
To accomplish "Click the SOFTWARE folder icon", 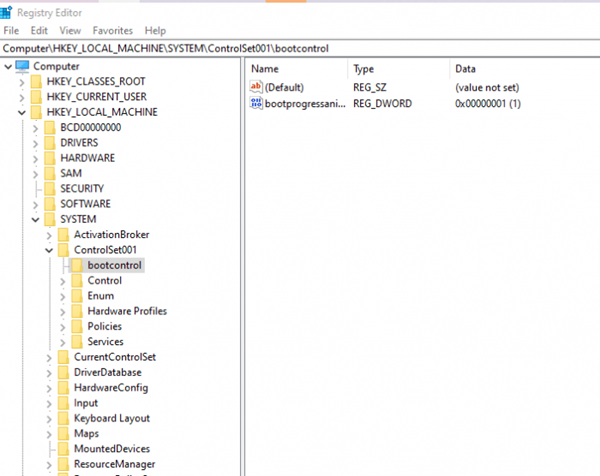I will (50, 204).
